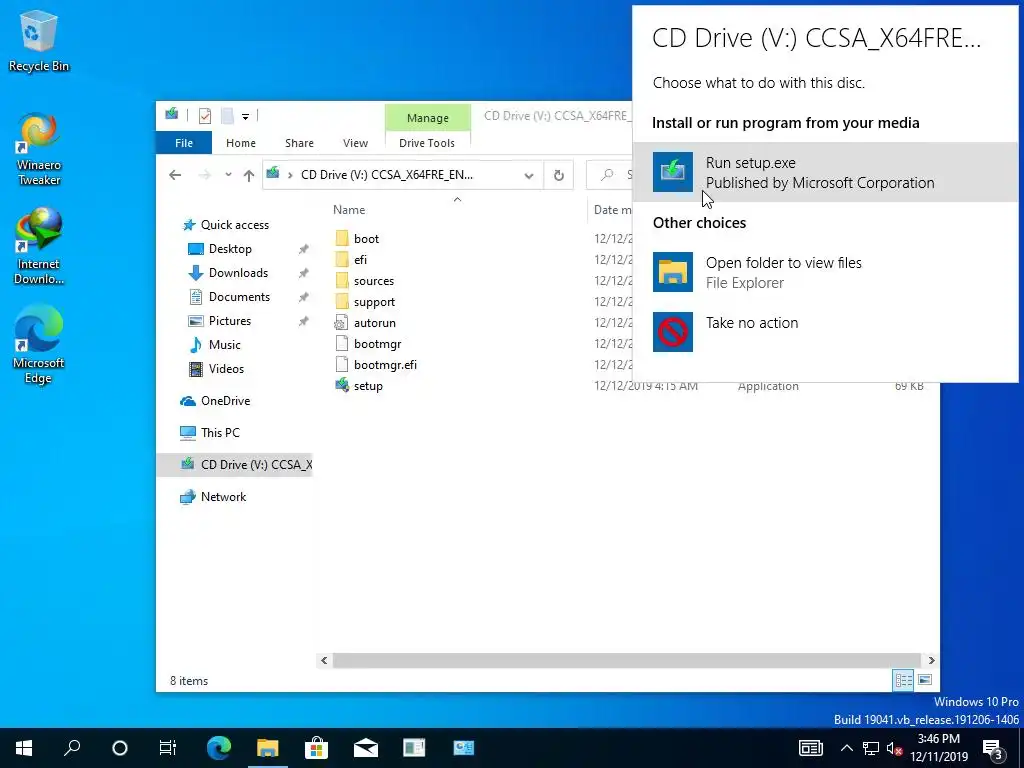The width and height of the screenshot is (1024, 768).
Task: Select Desktop in the navigation pane
Action: click(x=230, y=249)
